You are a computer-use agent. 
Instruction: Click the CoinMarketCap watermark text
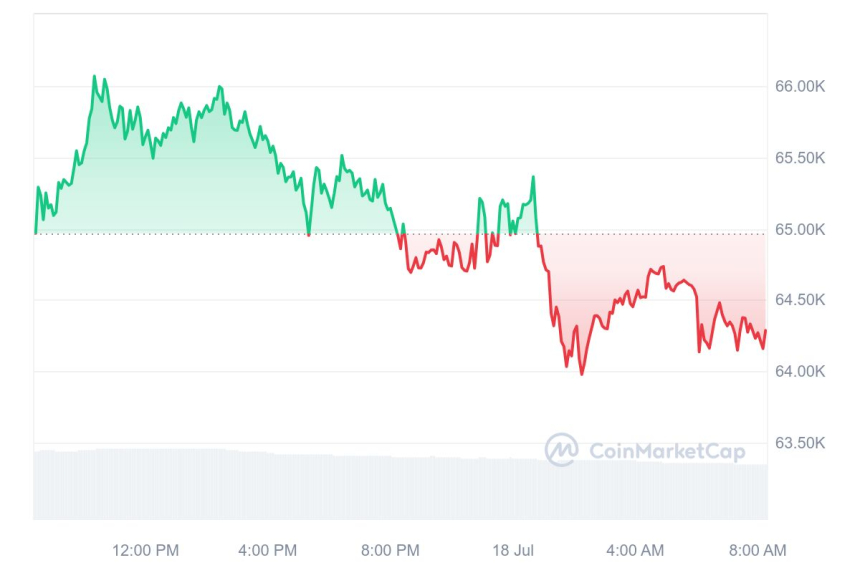click(x=667, y=451)
